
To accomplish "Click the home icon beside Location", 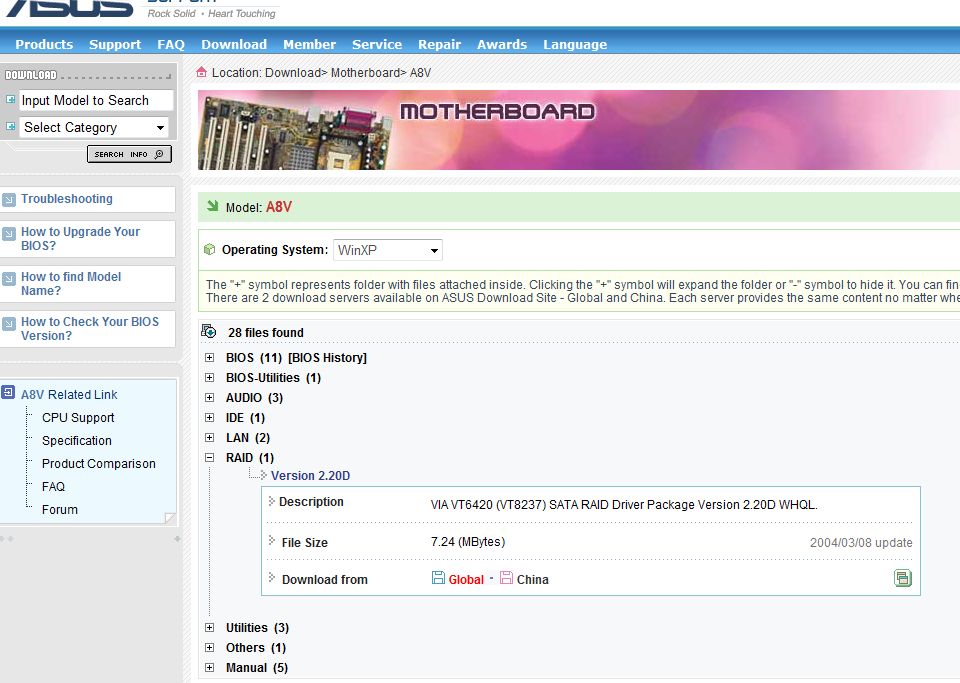I will click(202, 72).
